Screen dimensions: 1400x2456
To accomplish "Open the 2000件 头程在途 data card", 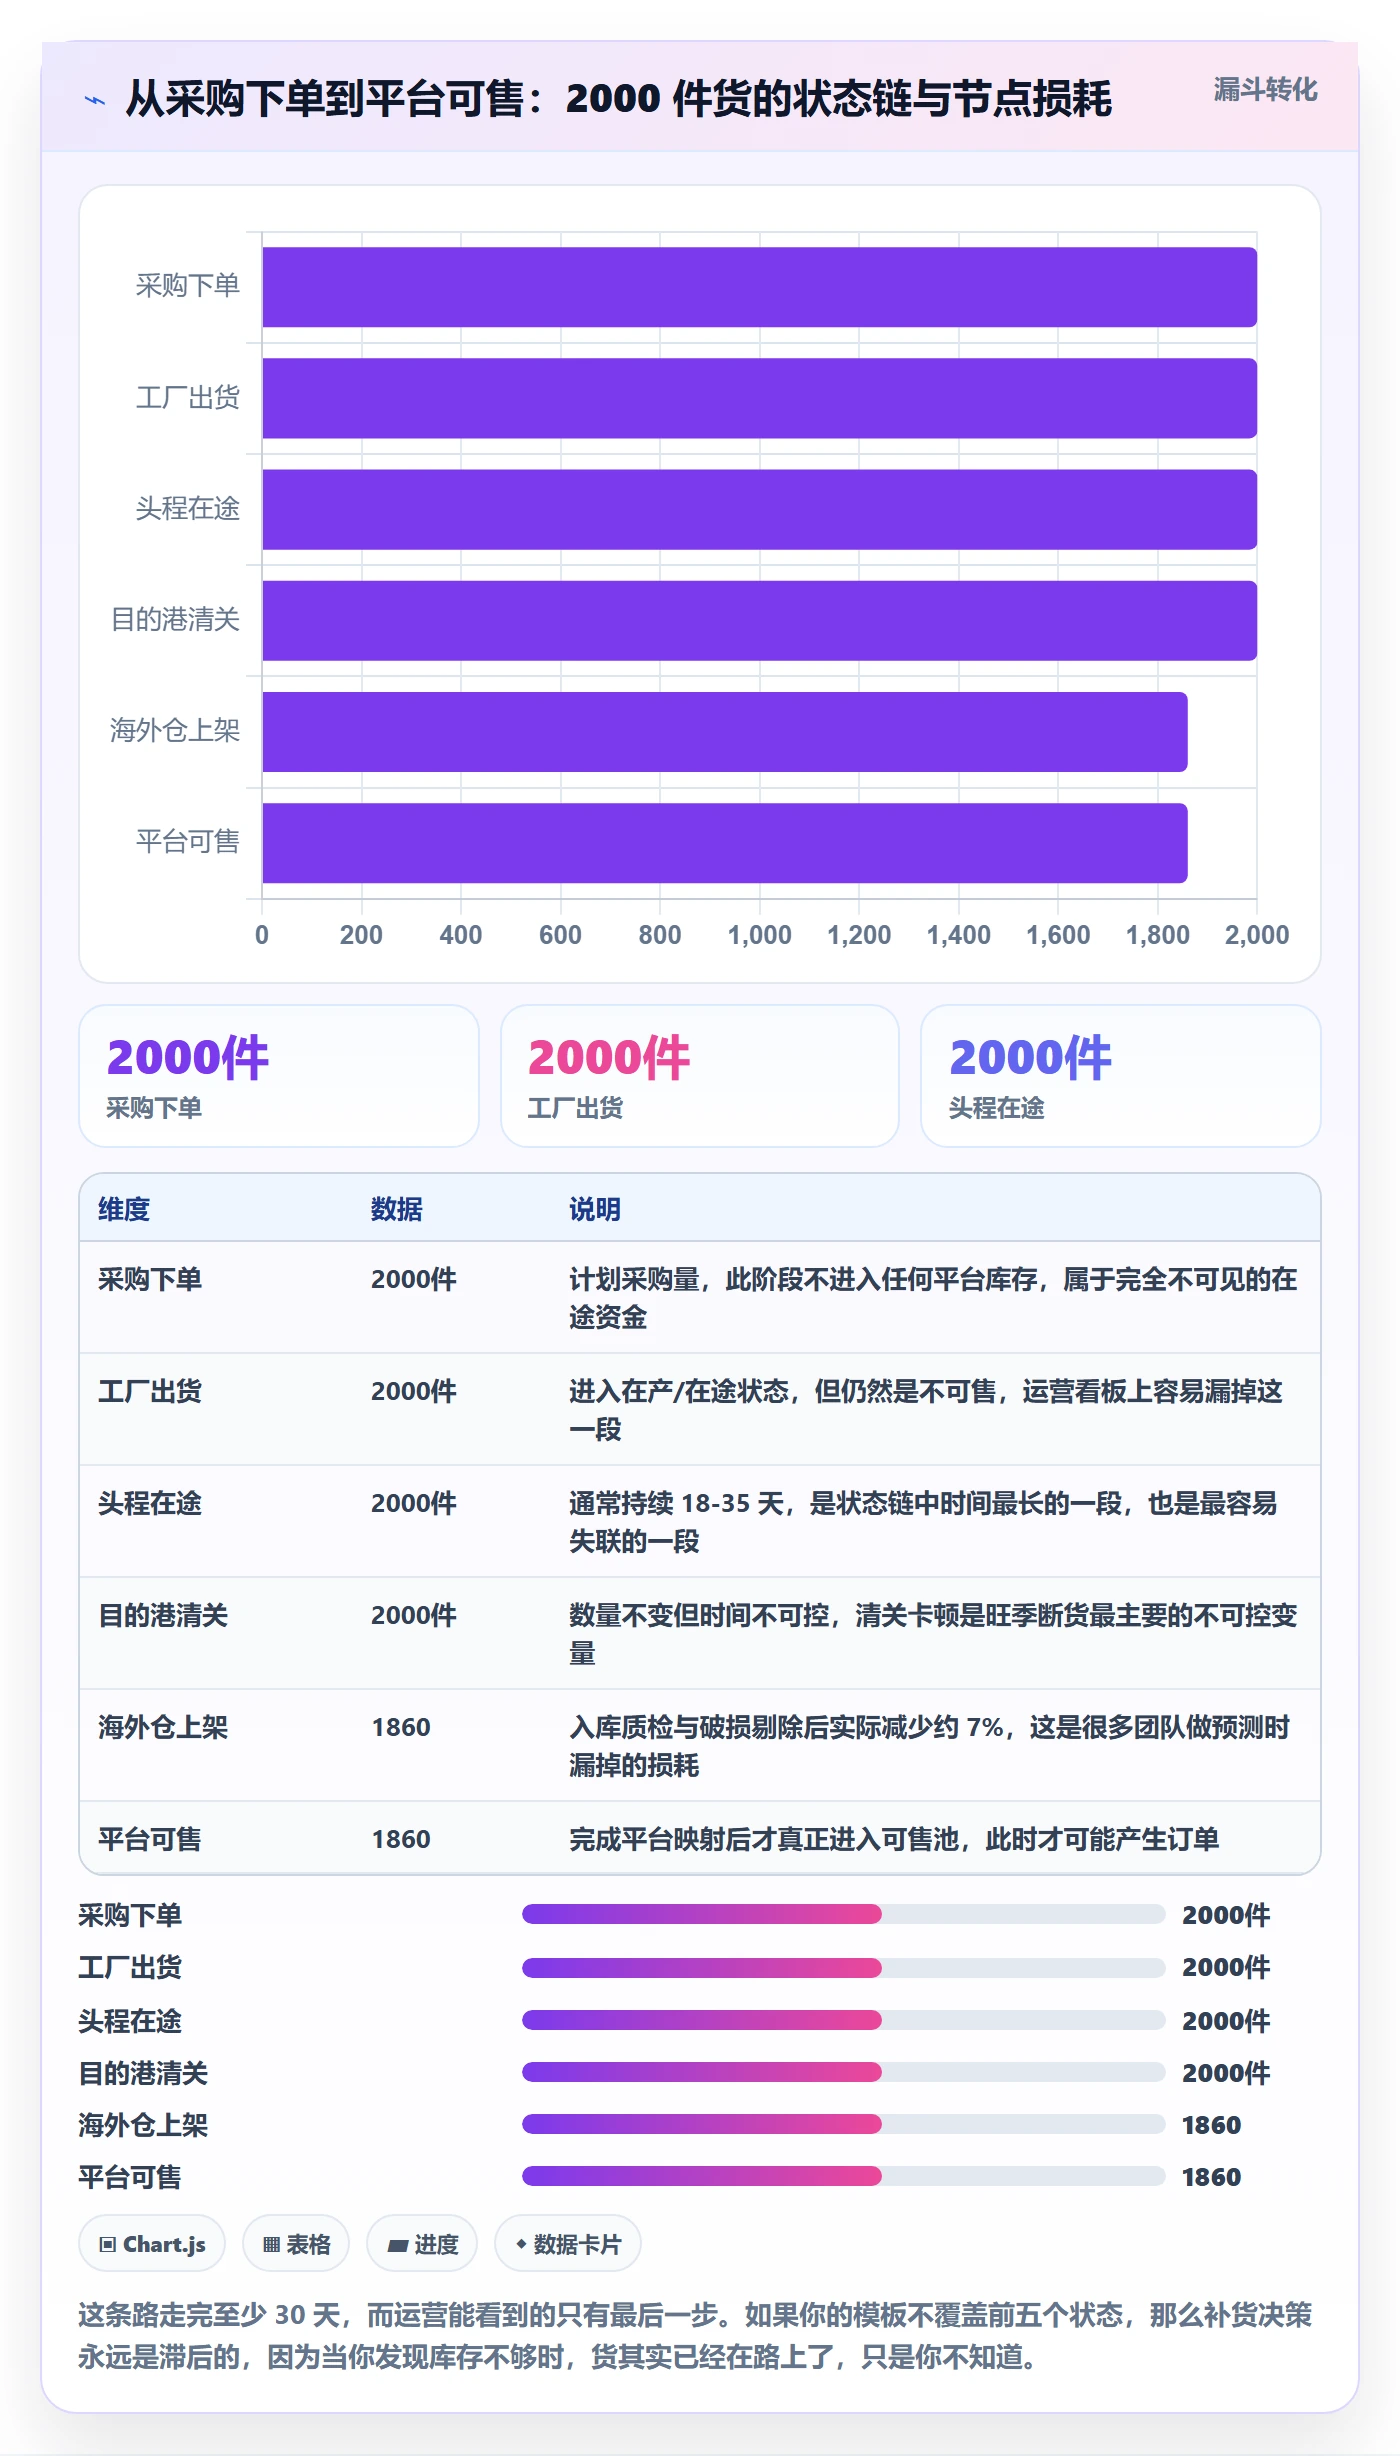I will (x=1121, y=1076).
